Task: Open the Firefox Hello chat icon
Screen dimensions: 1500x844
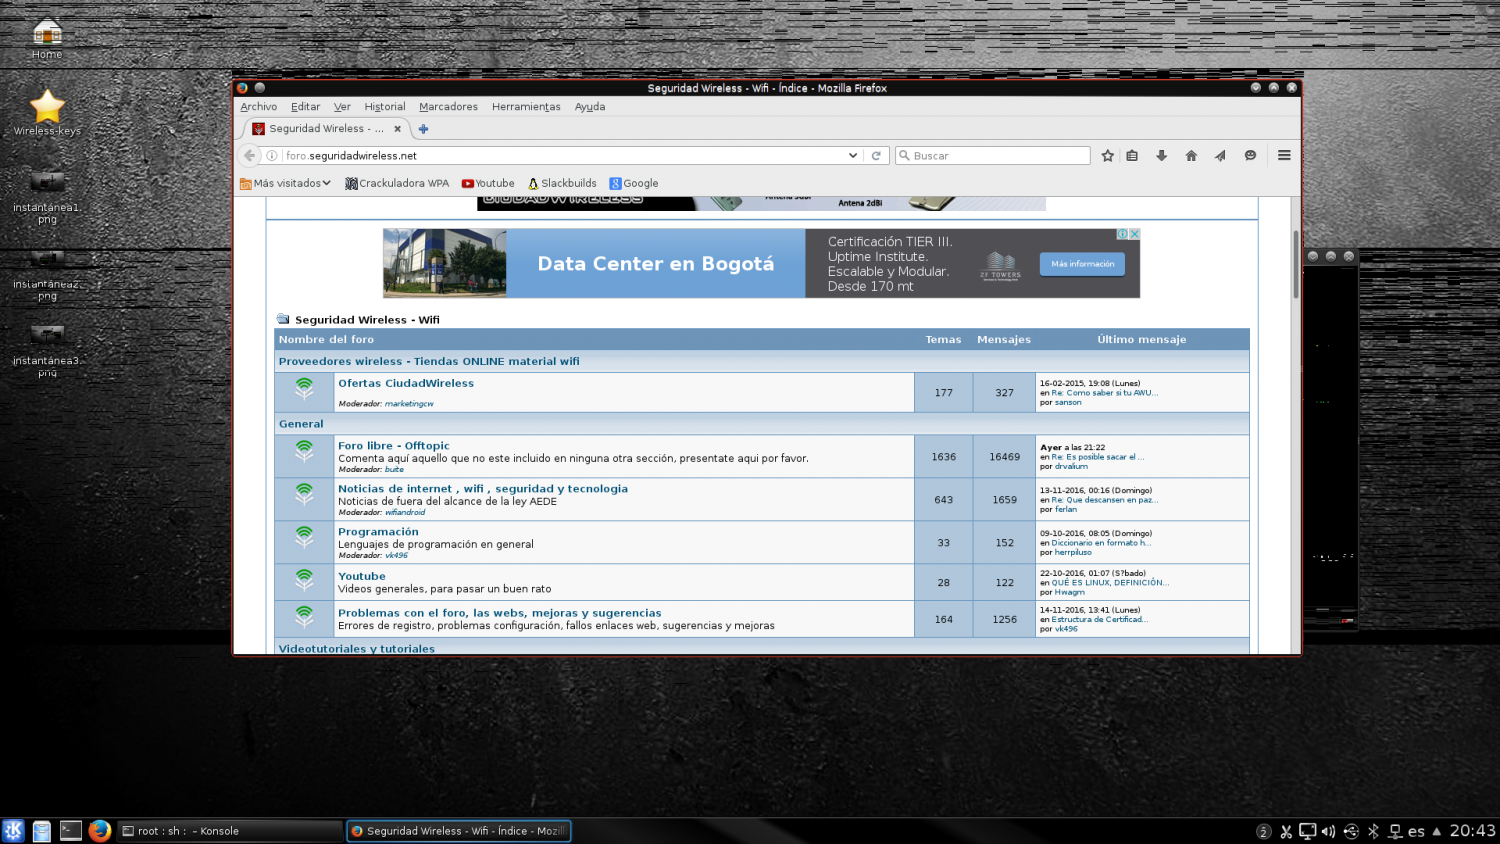Action: click(x=1250, y=156)
